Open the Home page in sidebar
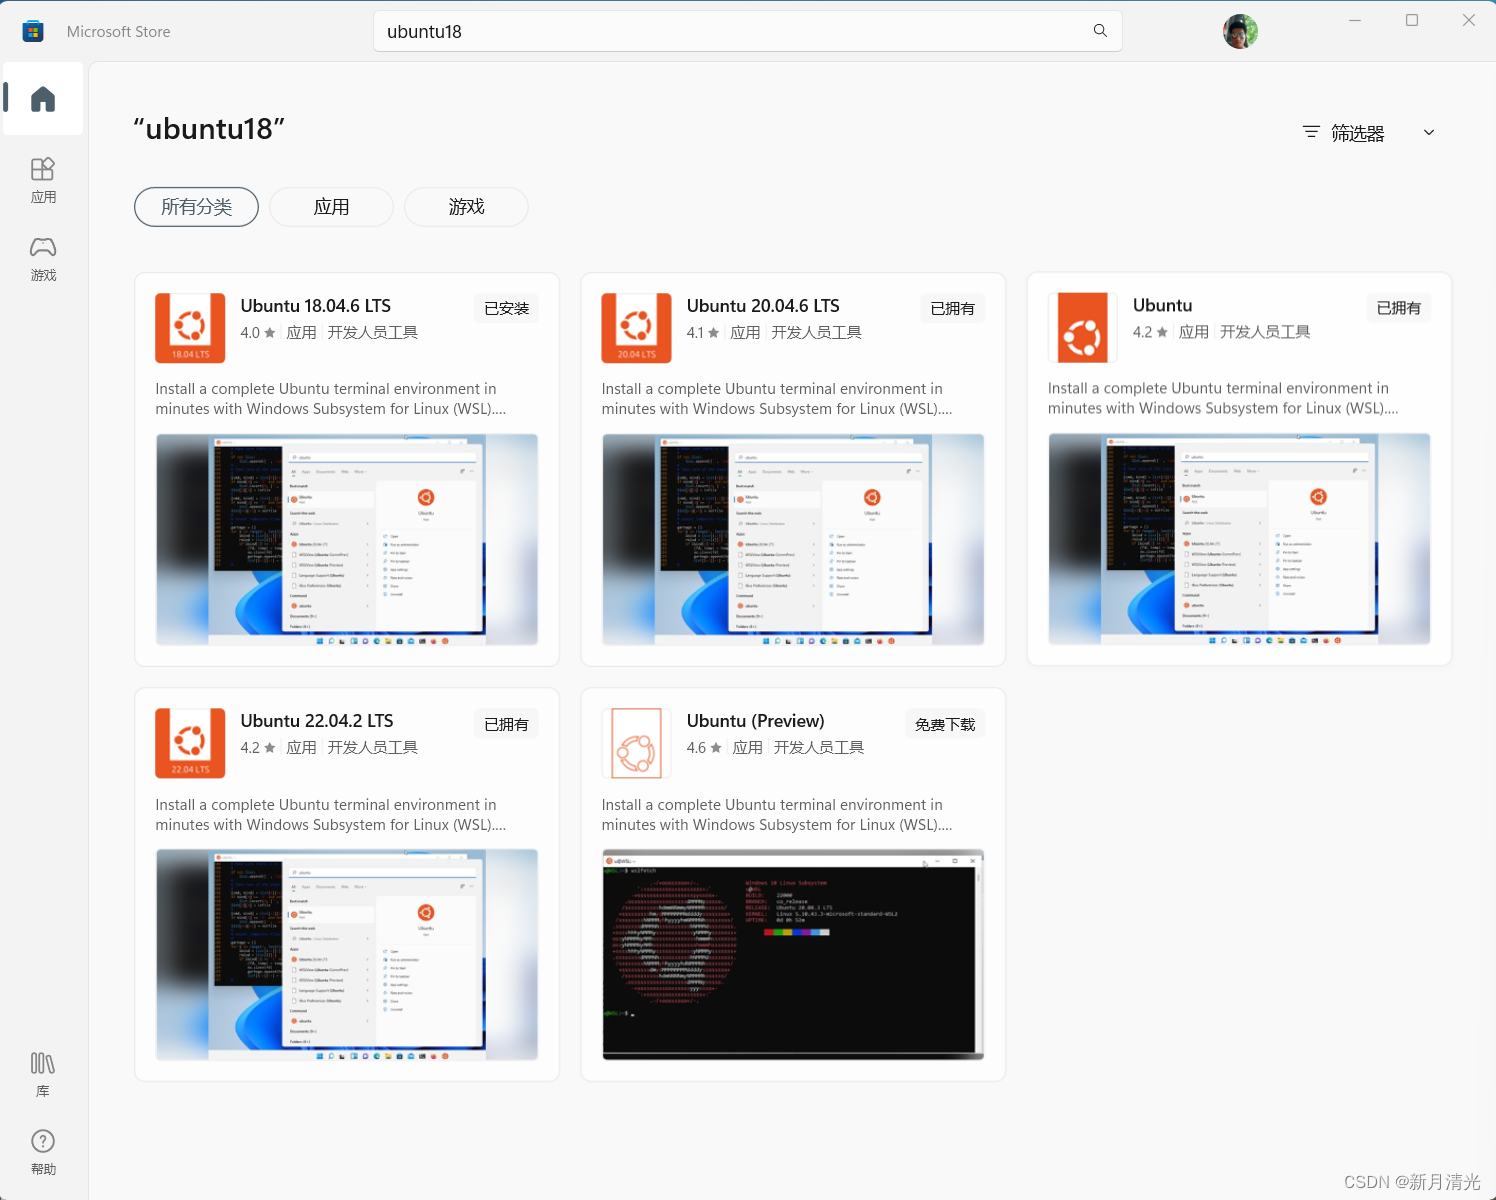Screen dimensions: 1496x1200 tap(43, 99)
